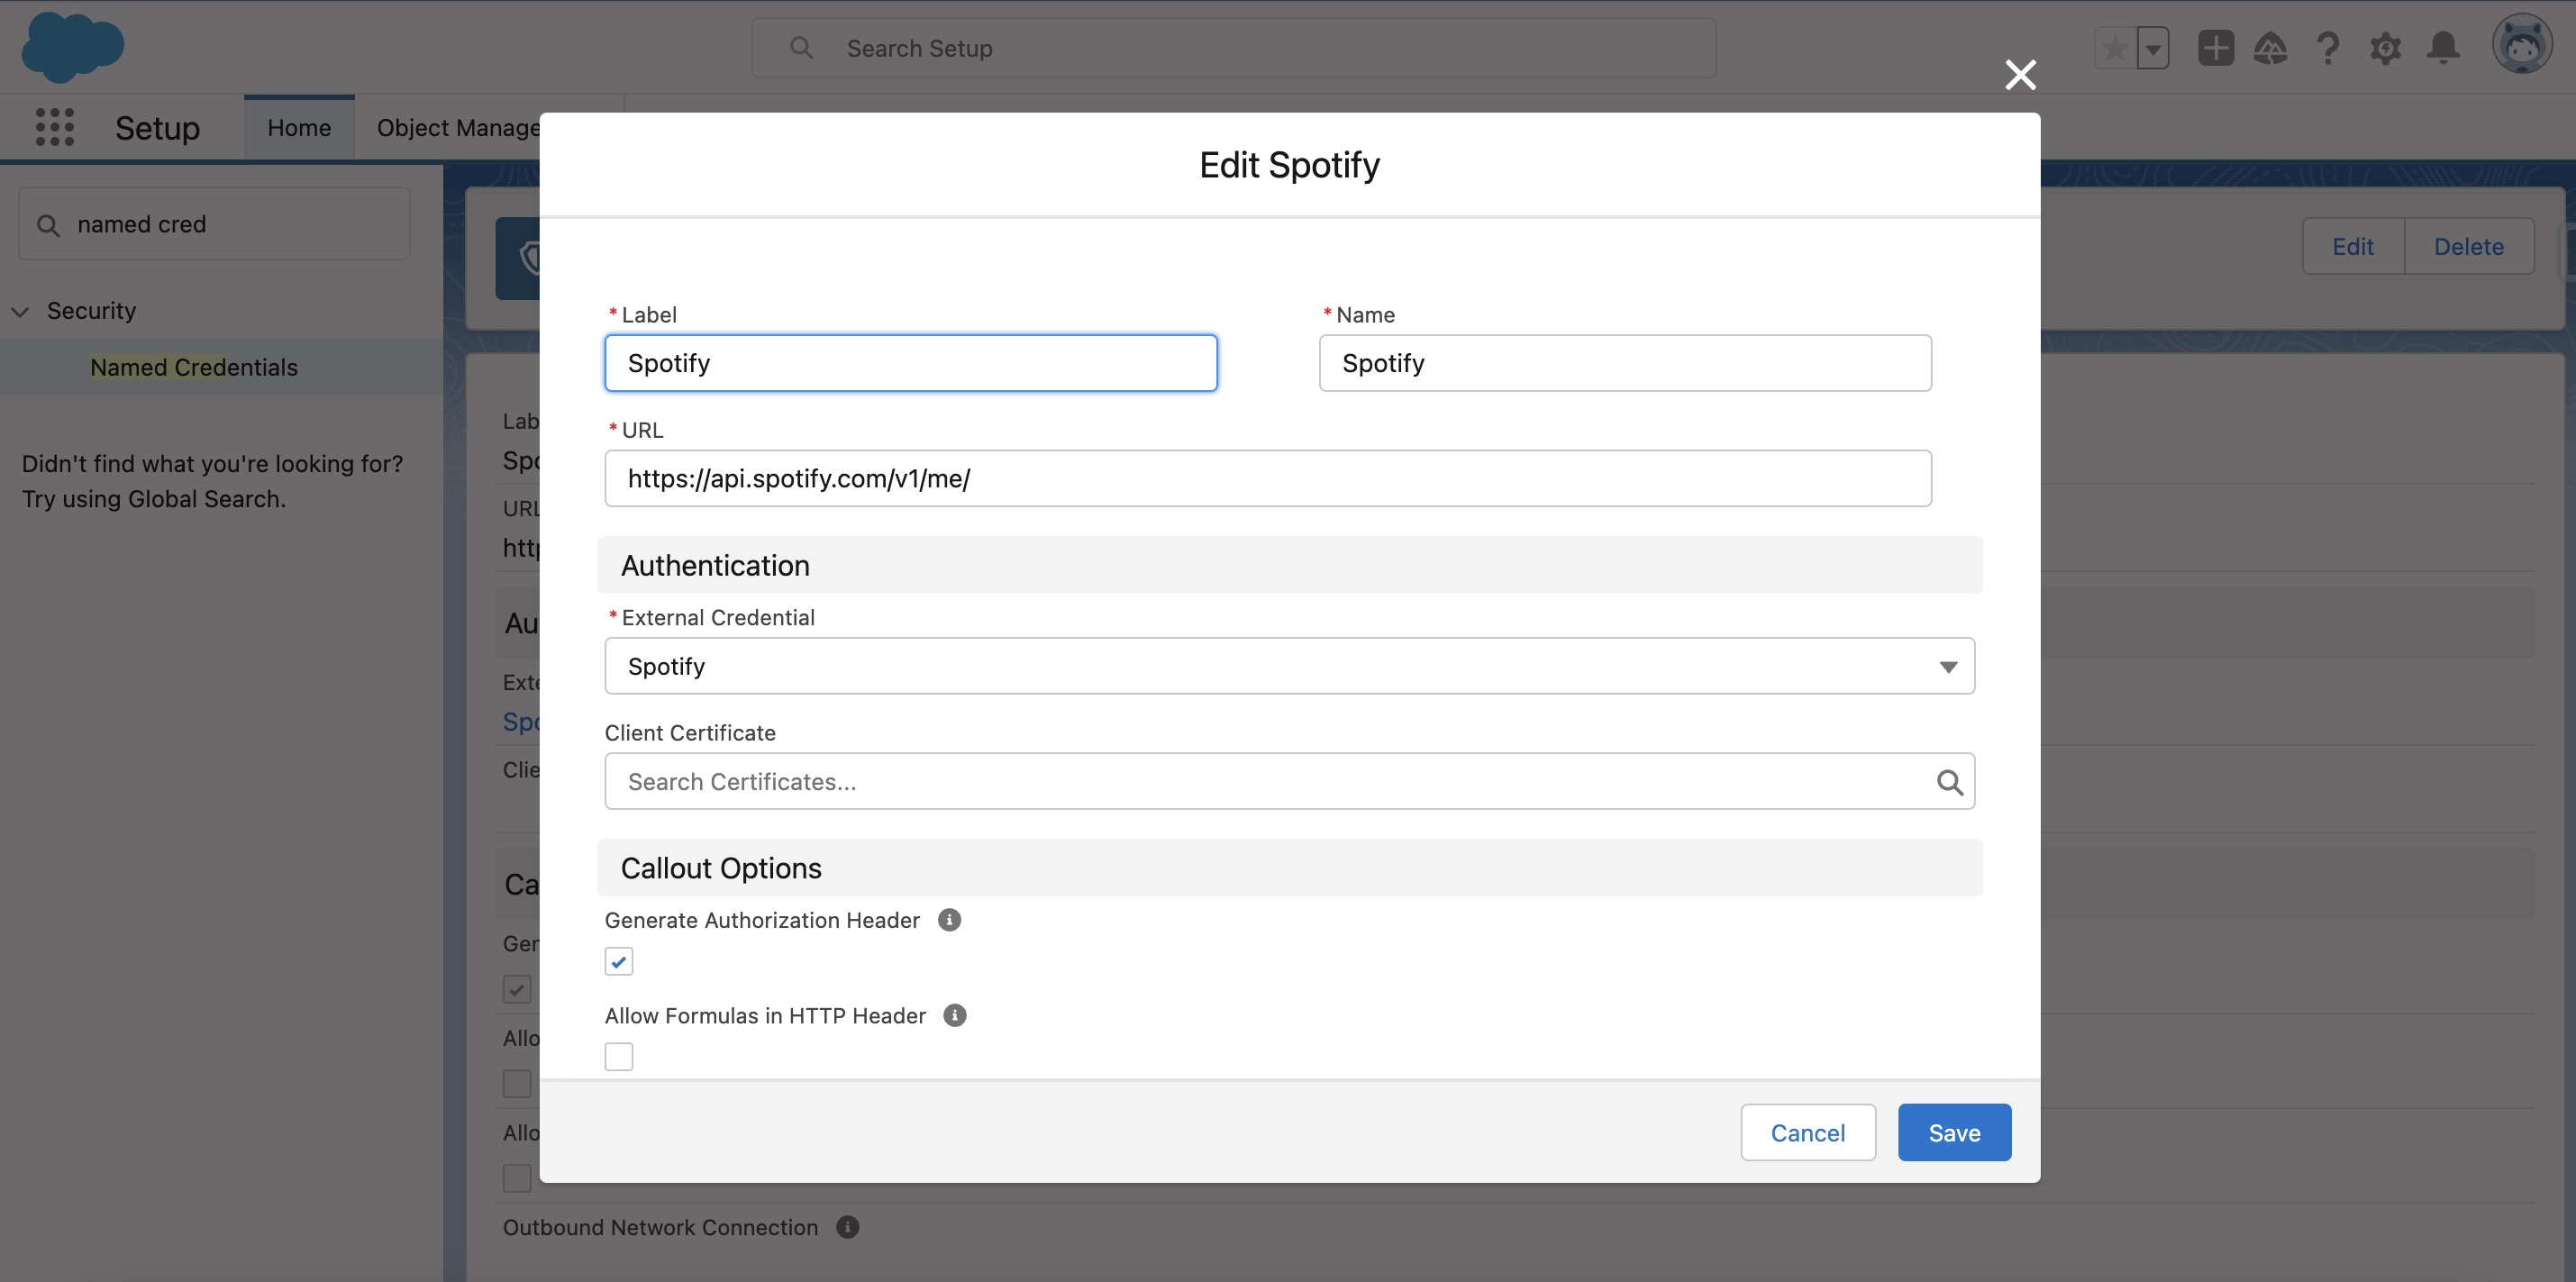Close the Edit Spotify dialog with the X

point(2020,74)
